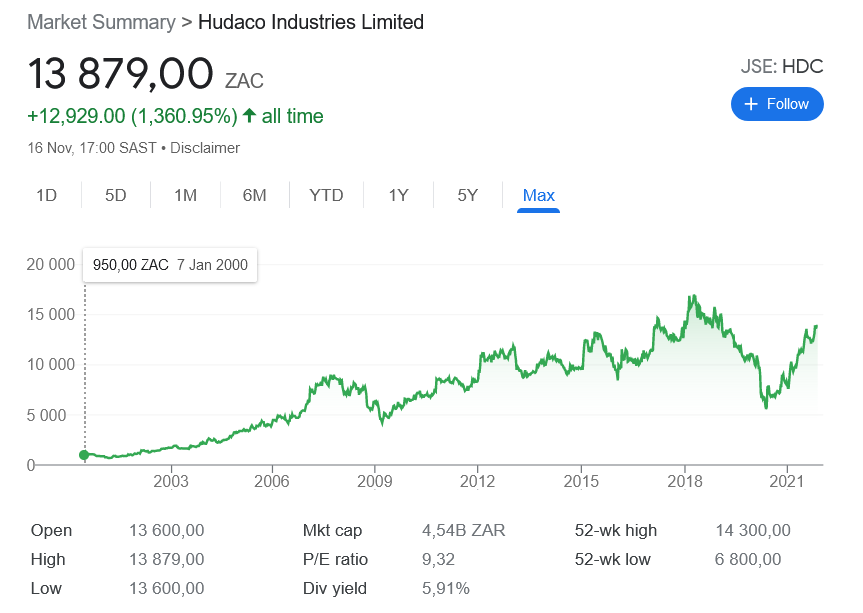Click the 2006 x-axis label
The width and height of the screenshot is (863, 613).
(271, 481)
